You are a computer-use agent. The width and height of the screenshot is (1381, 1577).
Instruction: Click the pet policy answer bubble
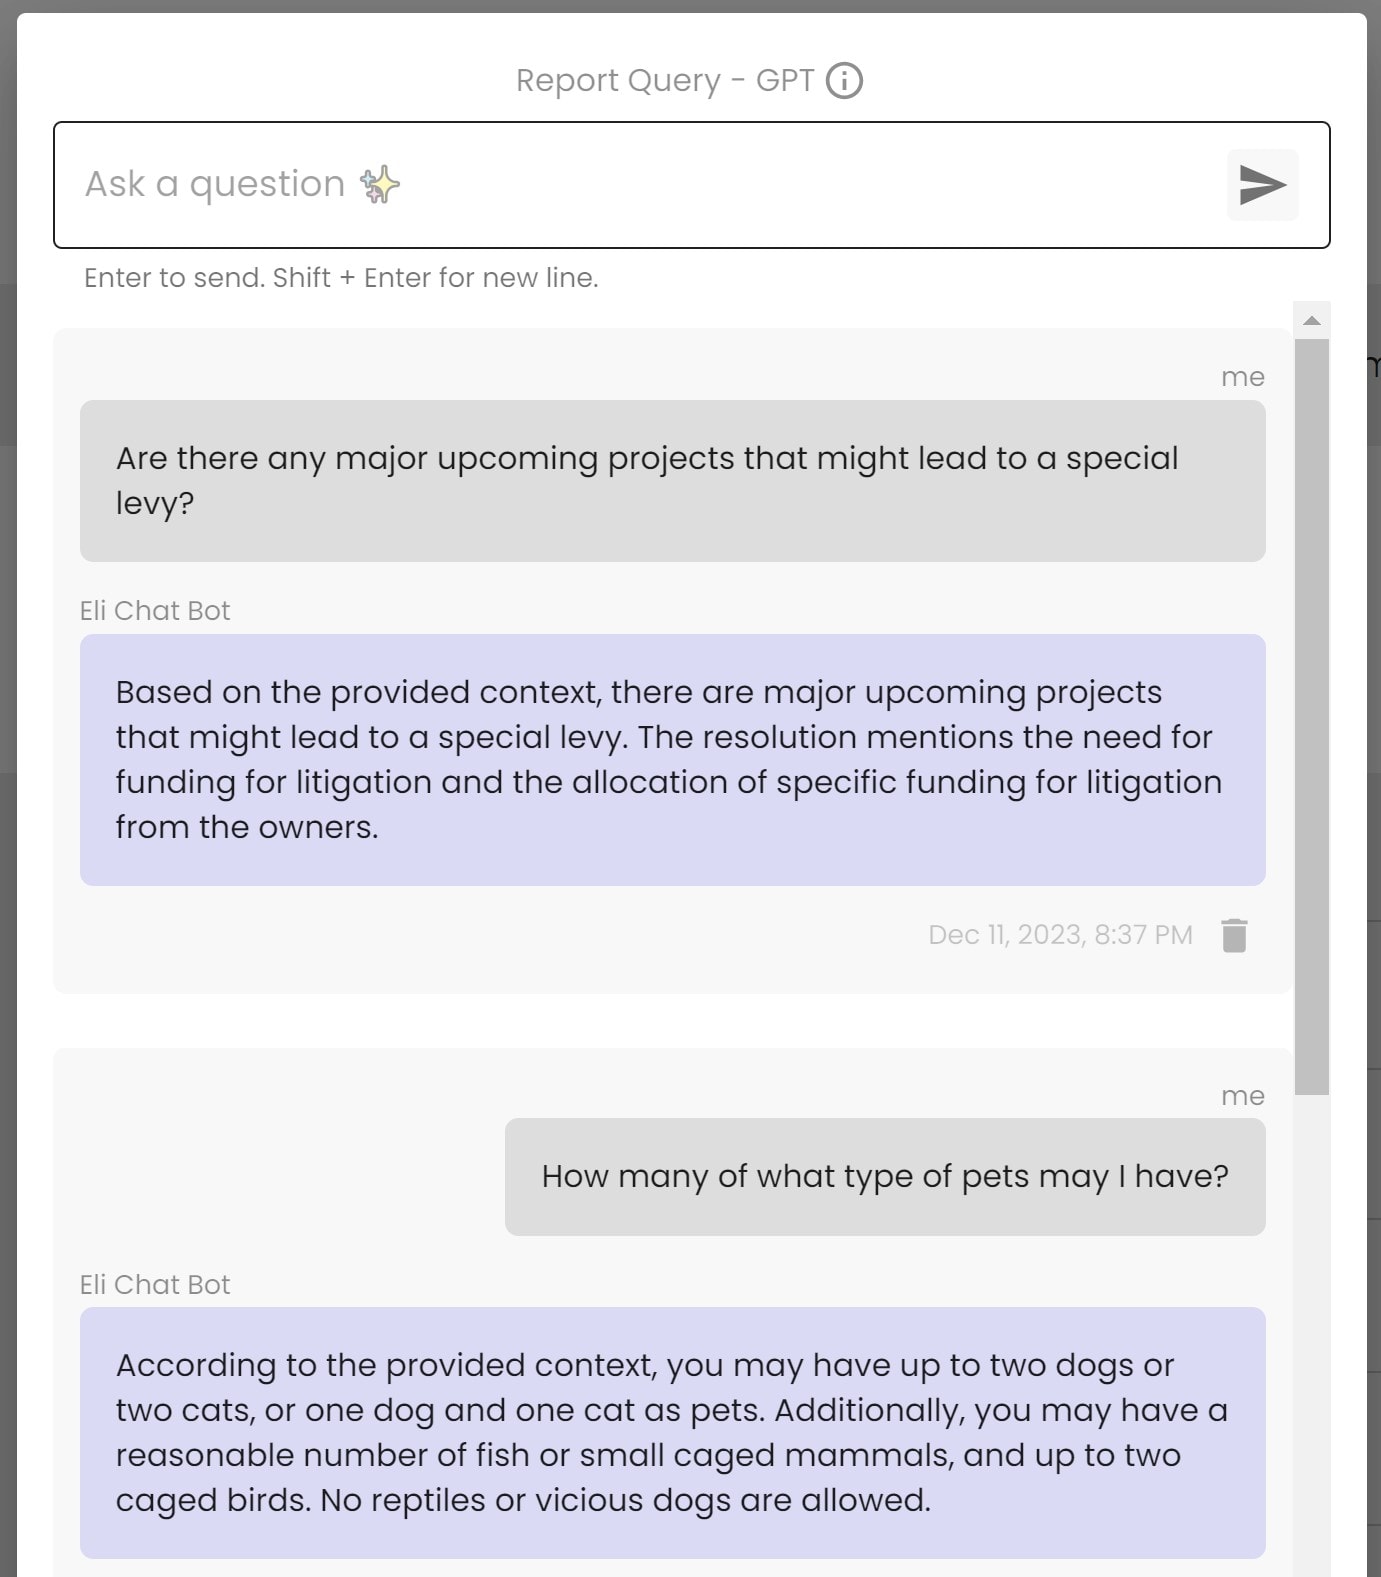click(x=670, y=1432)
